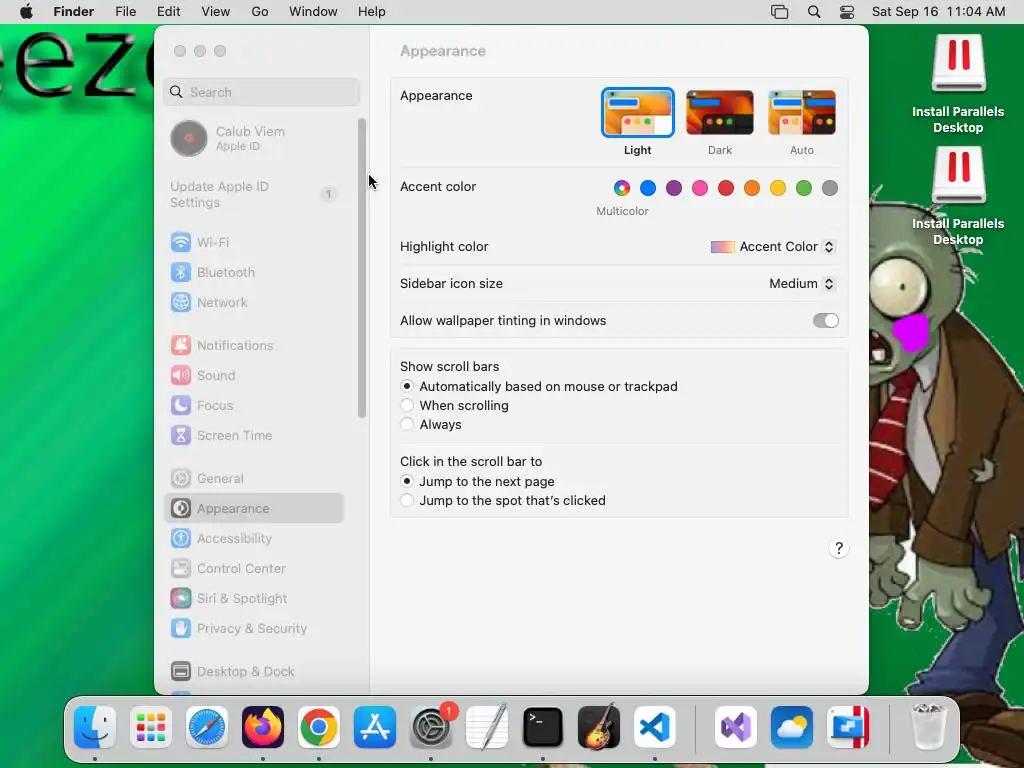The height and width of the screenshot is (768, 1024).
Task: Select the yellow accent color
Action: (x=778, y=188)
